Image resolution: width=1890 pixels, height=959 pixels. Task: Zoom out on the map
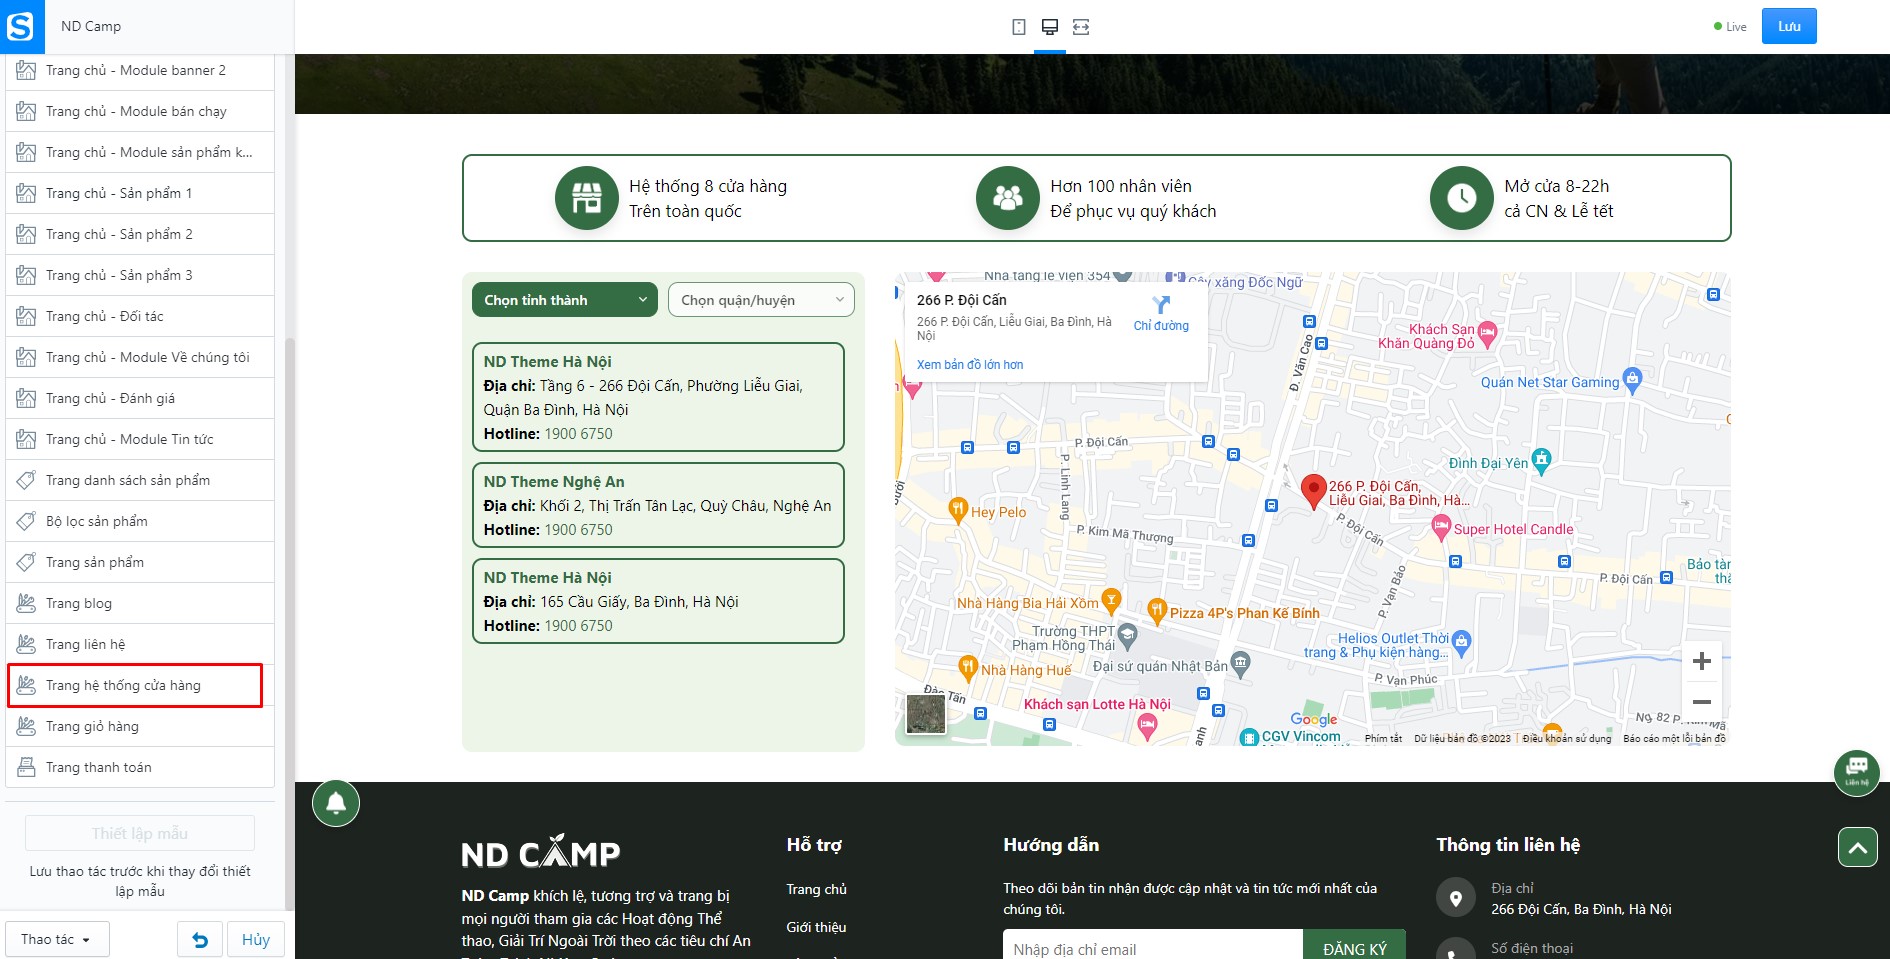[x=1702, y=702]
